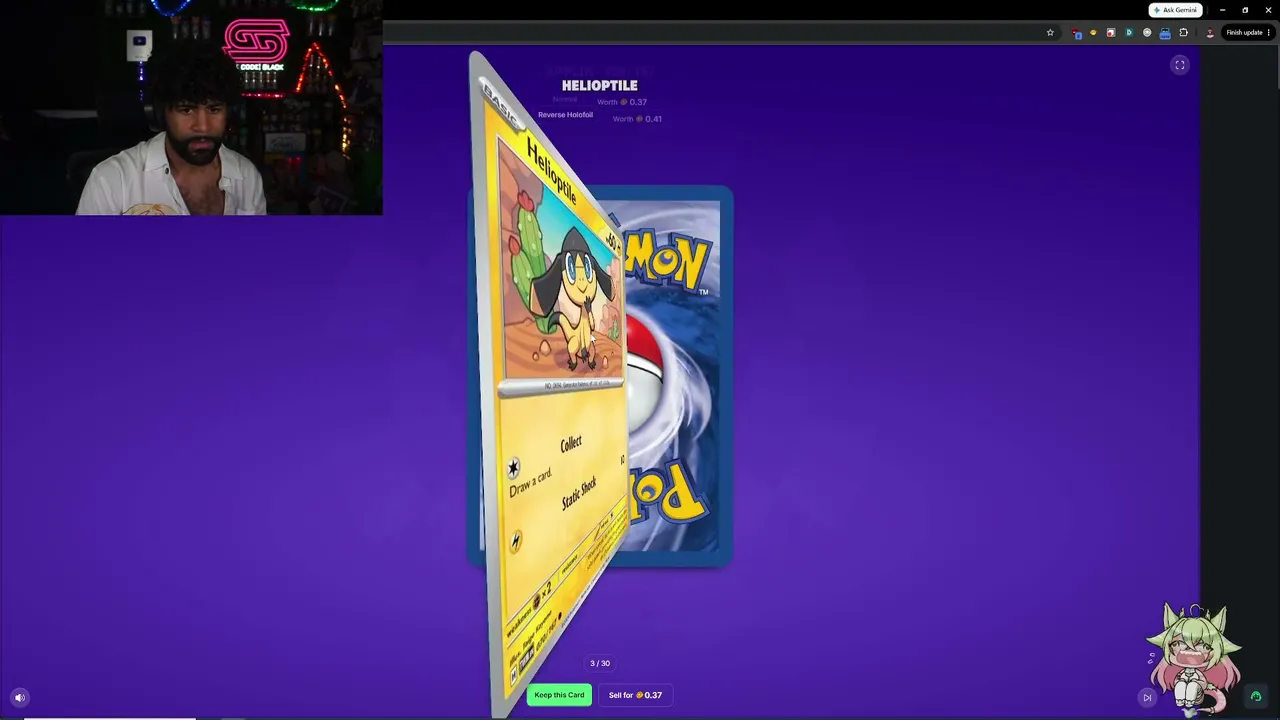Viewport: 1280px width, 720px height.
Task: Open the blue 'new' badge extension icon
Action: pos(1165,33)
